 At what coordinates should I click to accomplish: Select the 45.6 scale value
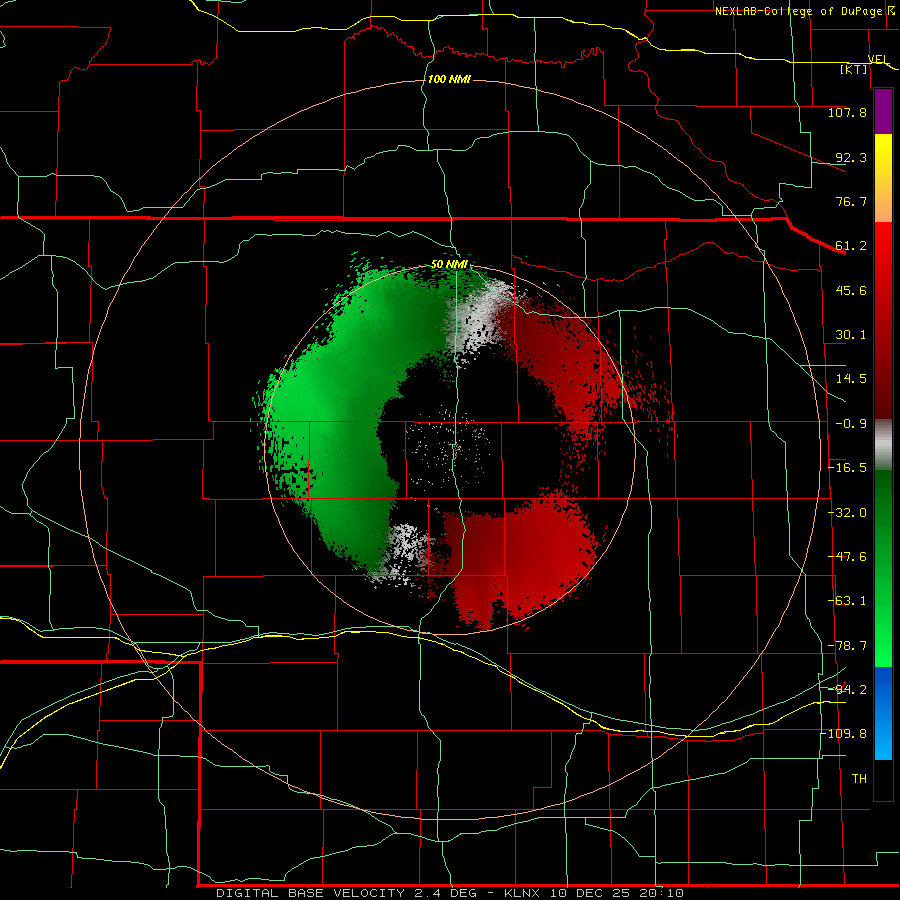(851, 290)
